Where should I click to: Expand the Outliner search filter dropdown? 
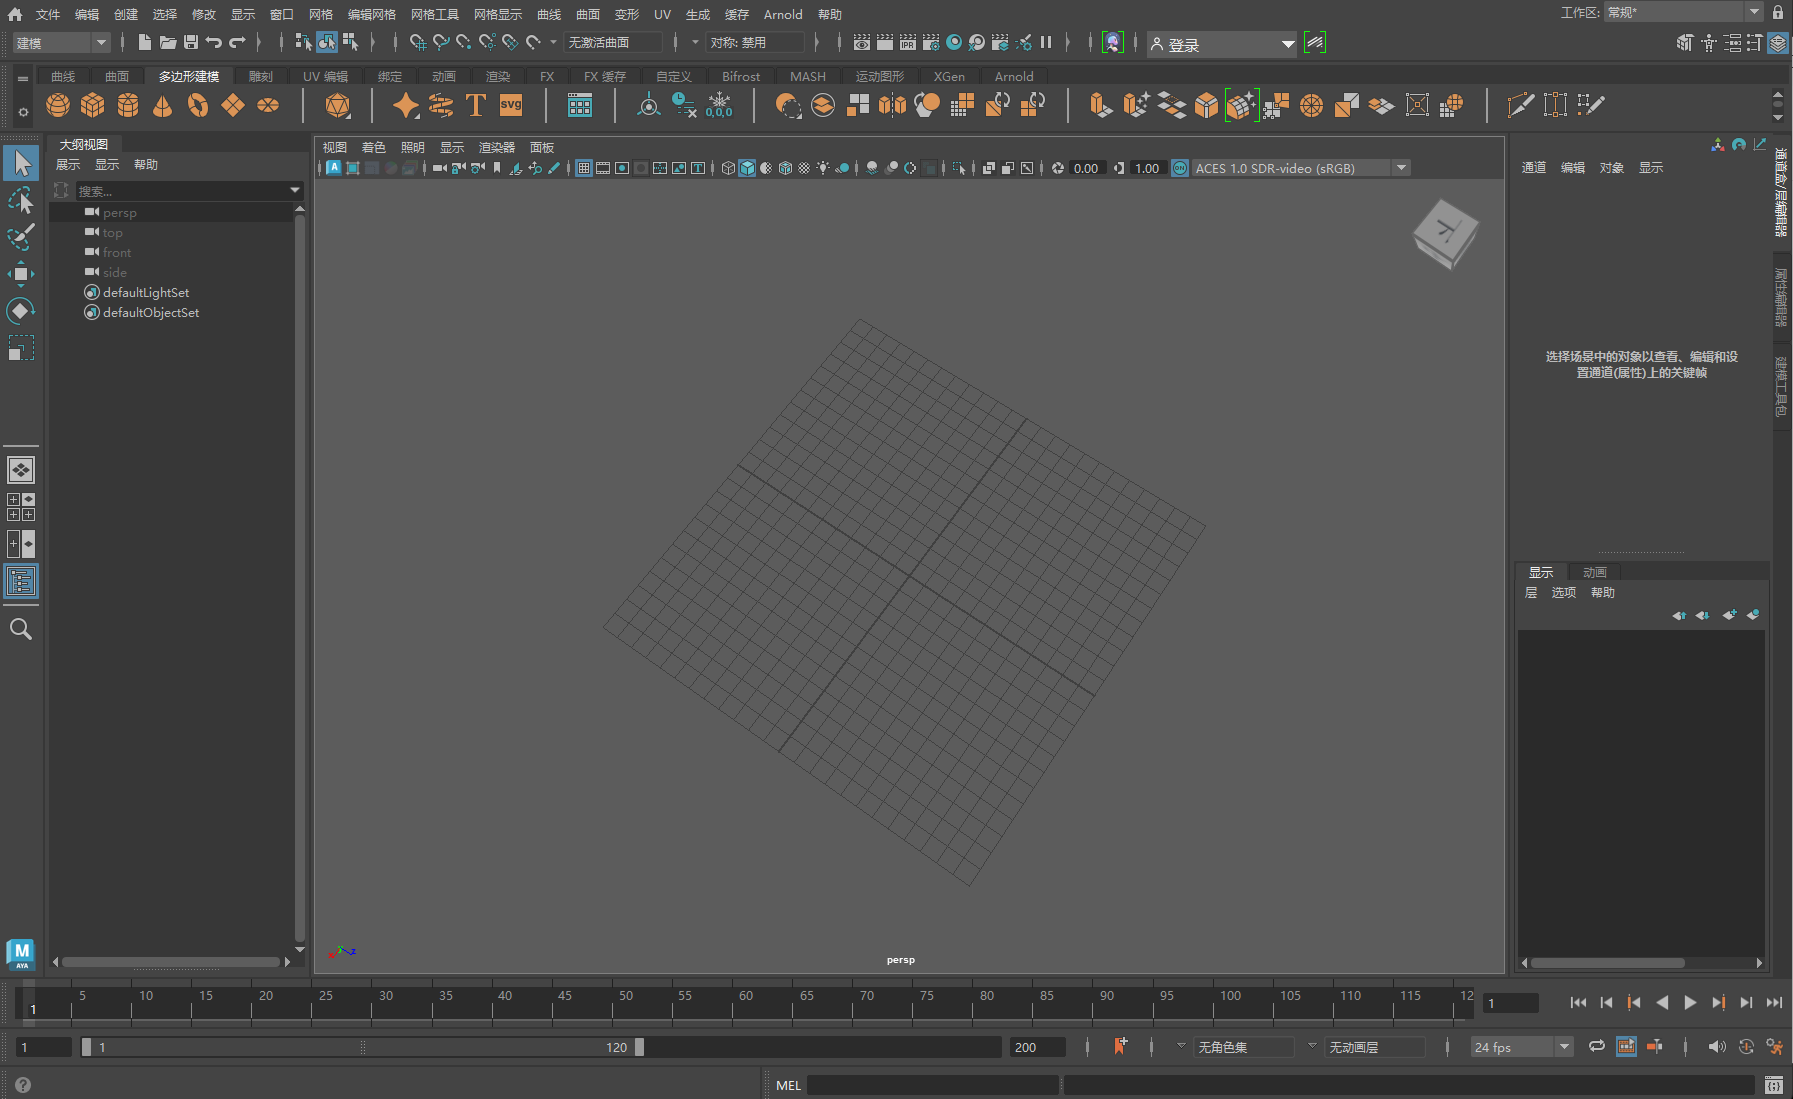[x=295, y=190]
